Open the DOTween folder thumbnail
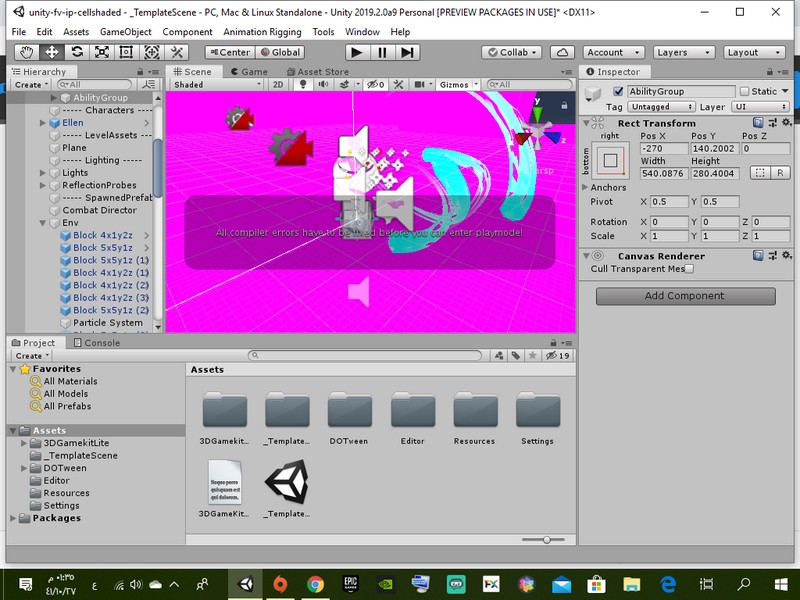This screenshot has height=600, width=800. (349, 410)
